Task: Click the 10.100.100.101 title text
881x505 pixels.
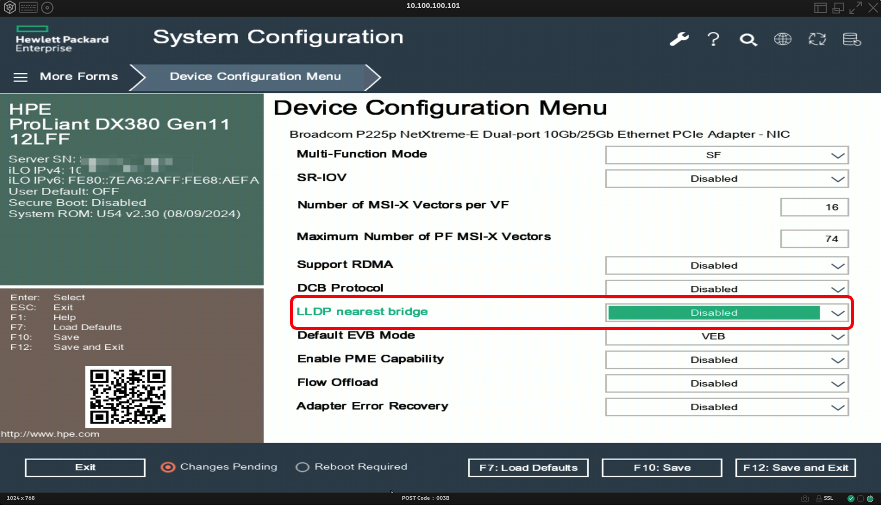Action: (x=433, y=6)
